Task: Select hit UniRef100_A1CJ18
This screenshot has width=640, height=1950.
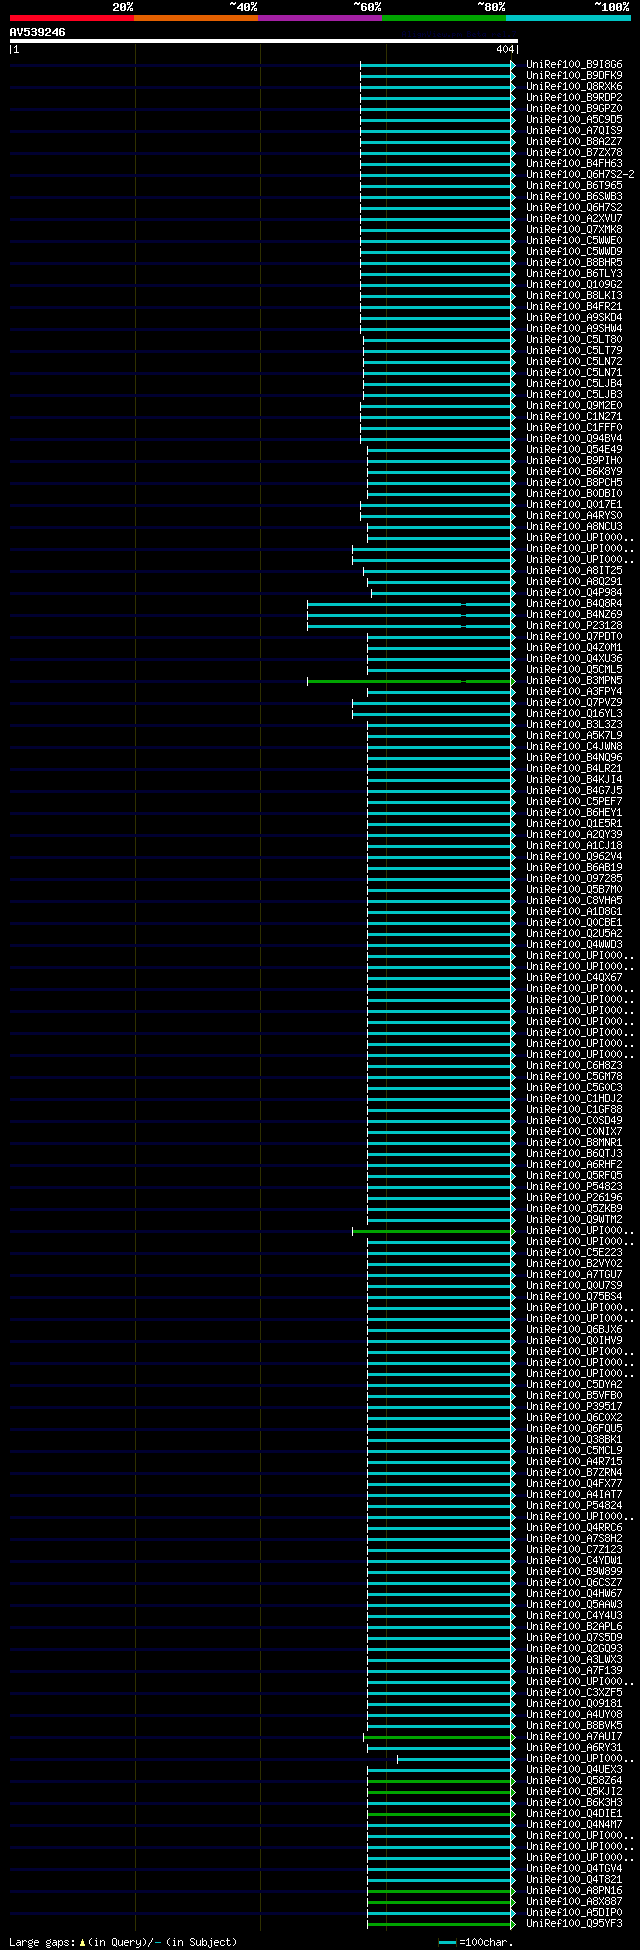Action: 574,845
